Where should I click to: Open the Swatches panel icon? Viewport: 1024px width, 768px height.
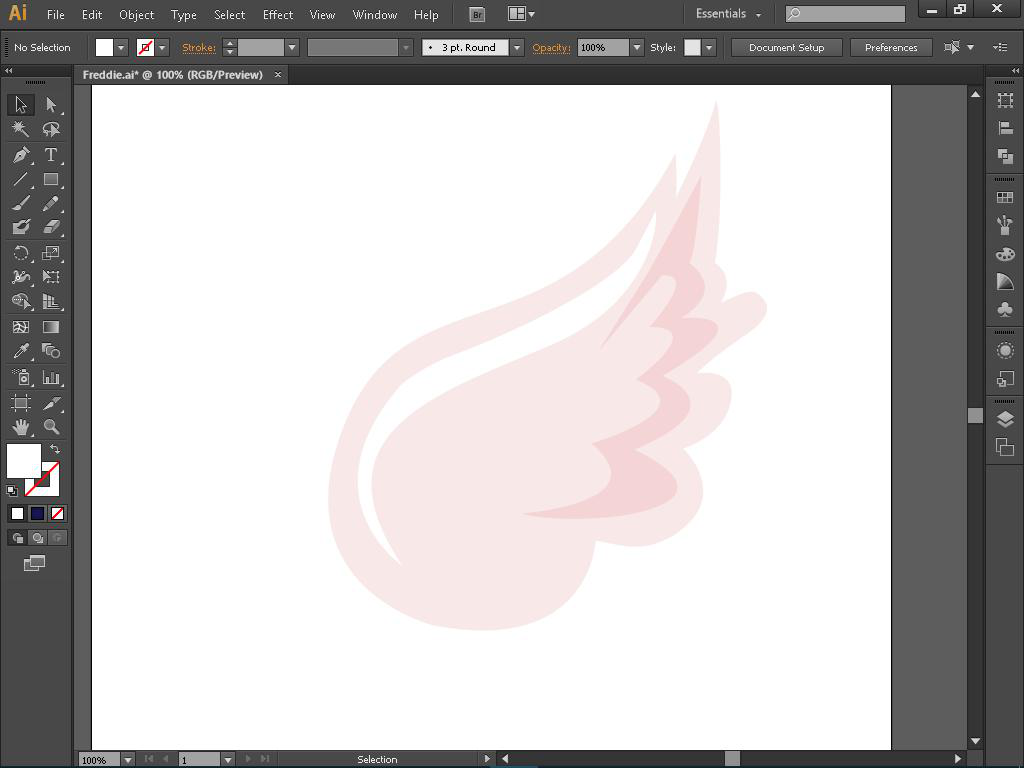coord(1005,197)
